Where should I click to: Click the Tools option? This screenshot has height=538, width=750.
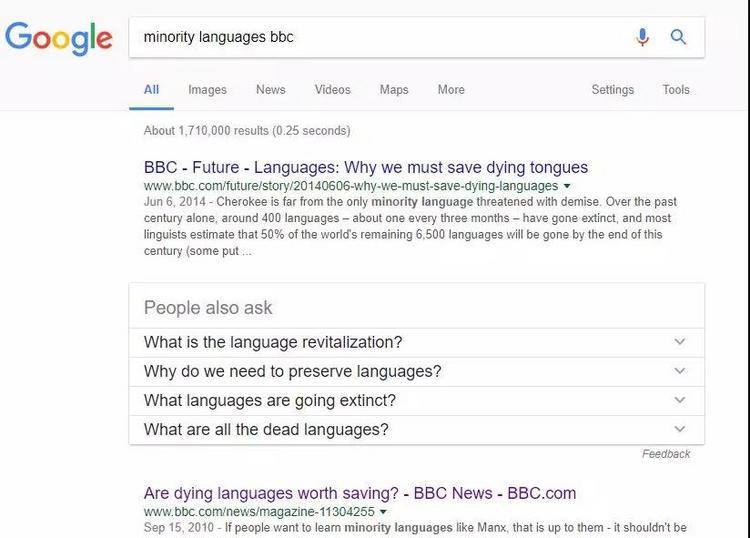point(676,90)
